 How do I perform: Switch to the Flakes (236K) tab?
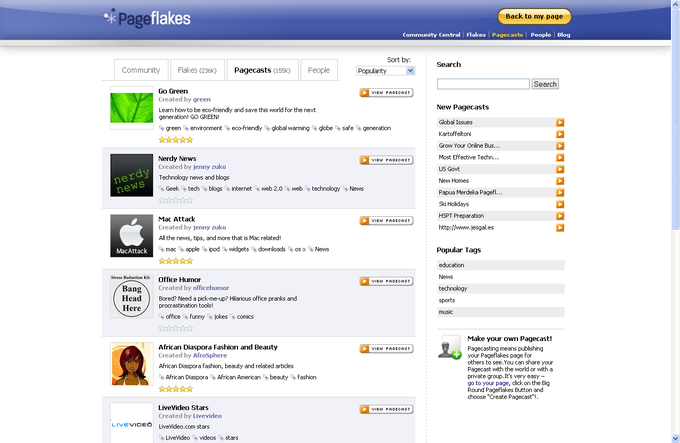tap(197, 70)
